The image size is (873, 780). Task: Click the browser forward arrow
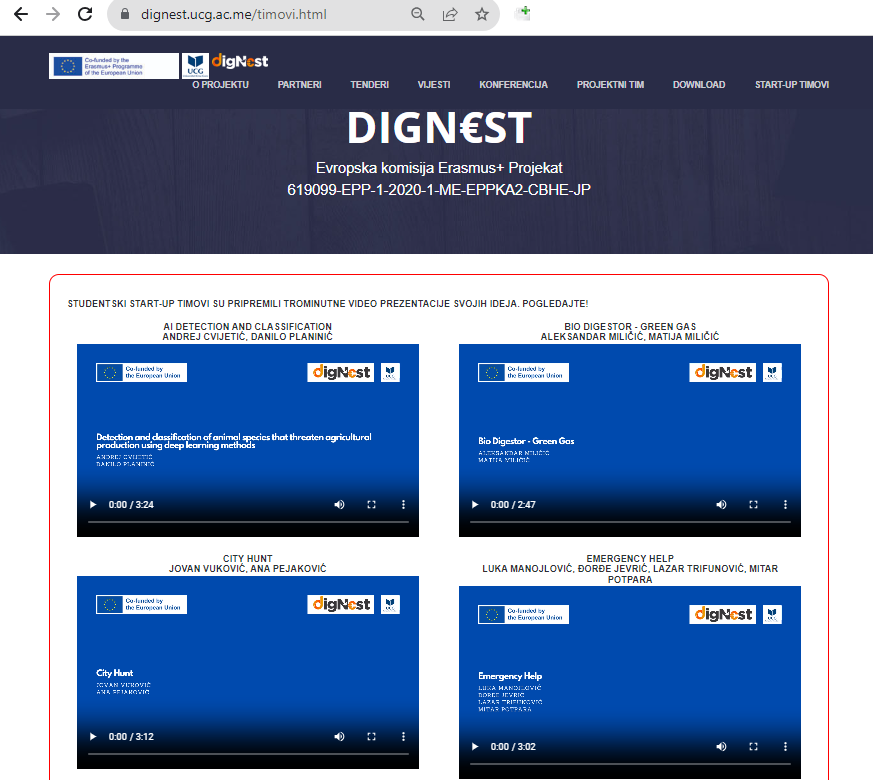tap(53, 14)
